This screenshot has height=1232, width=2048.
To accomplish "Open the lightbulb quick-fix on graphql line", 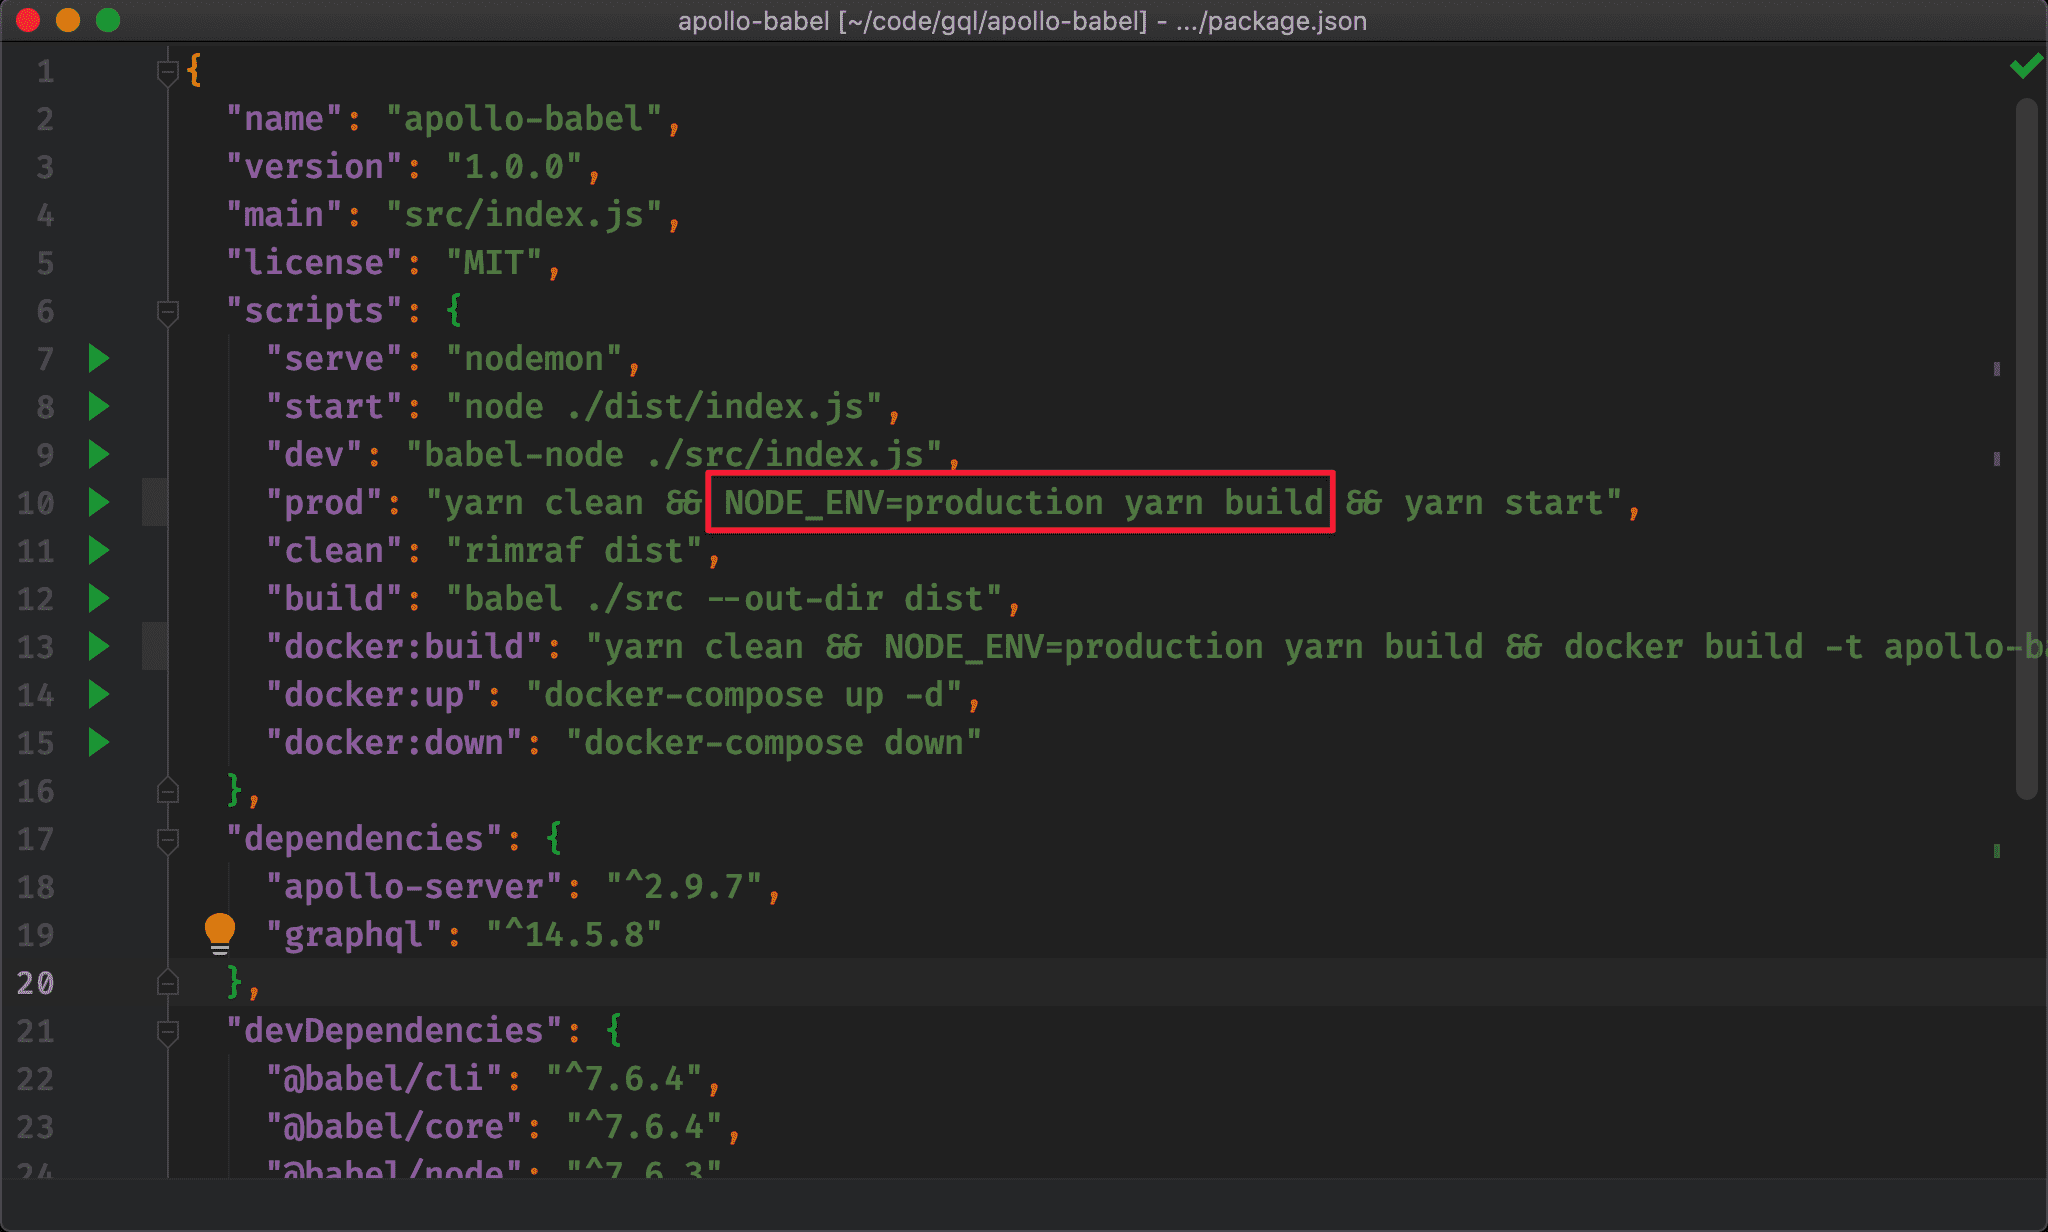I will [220, 933].
